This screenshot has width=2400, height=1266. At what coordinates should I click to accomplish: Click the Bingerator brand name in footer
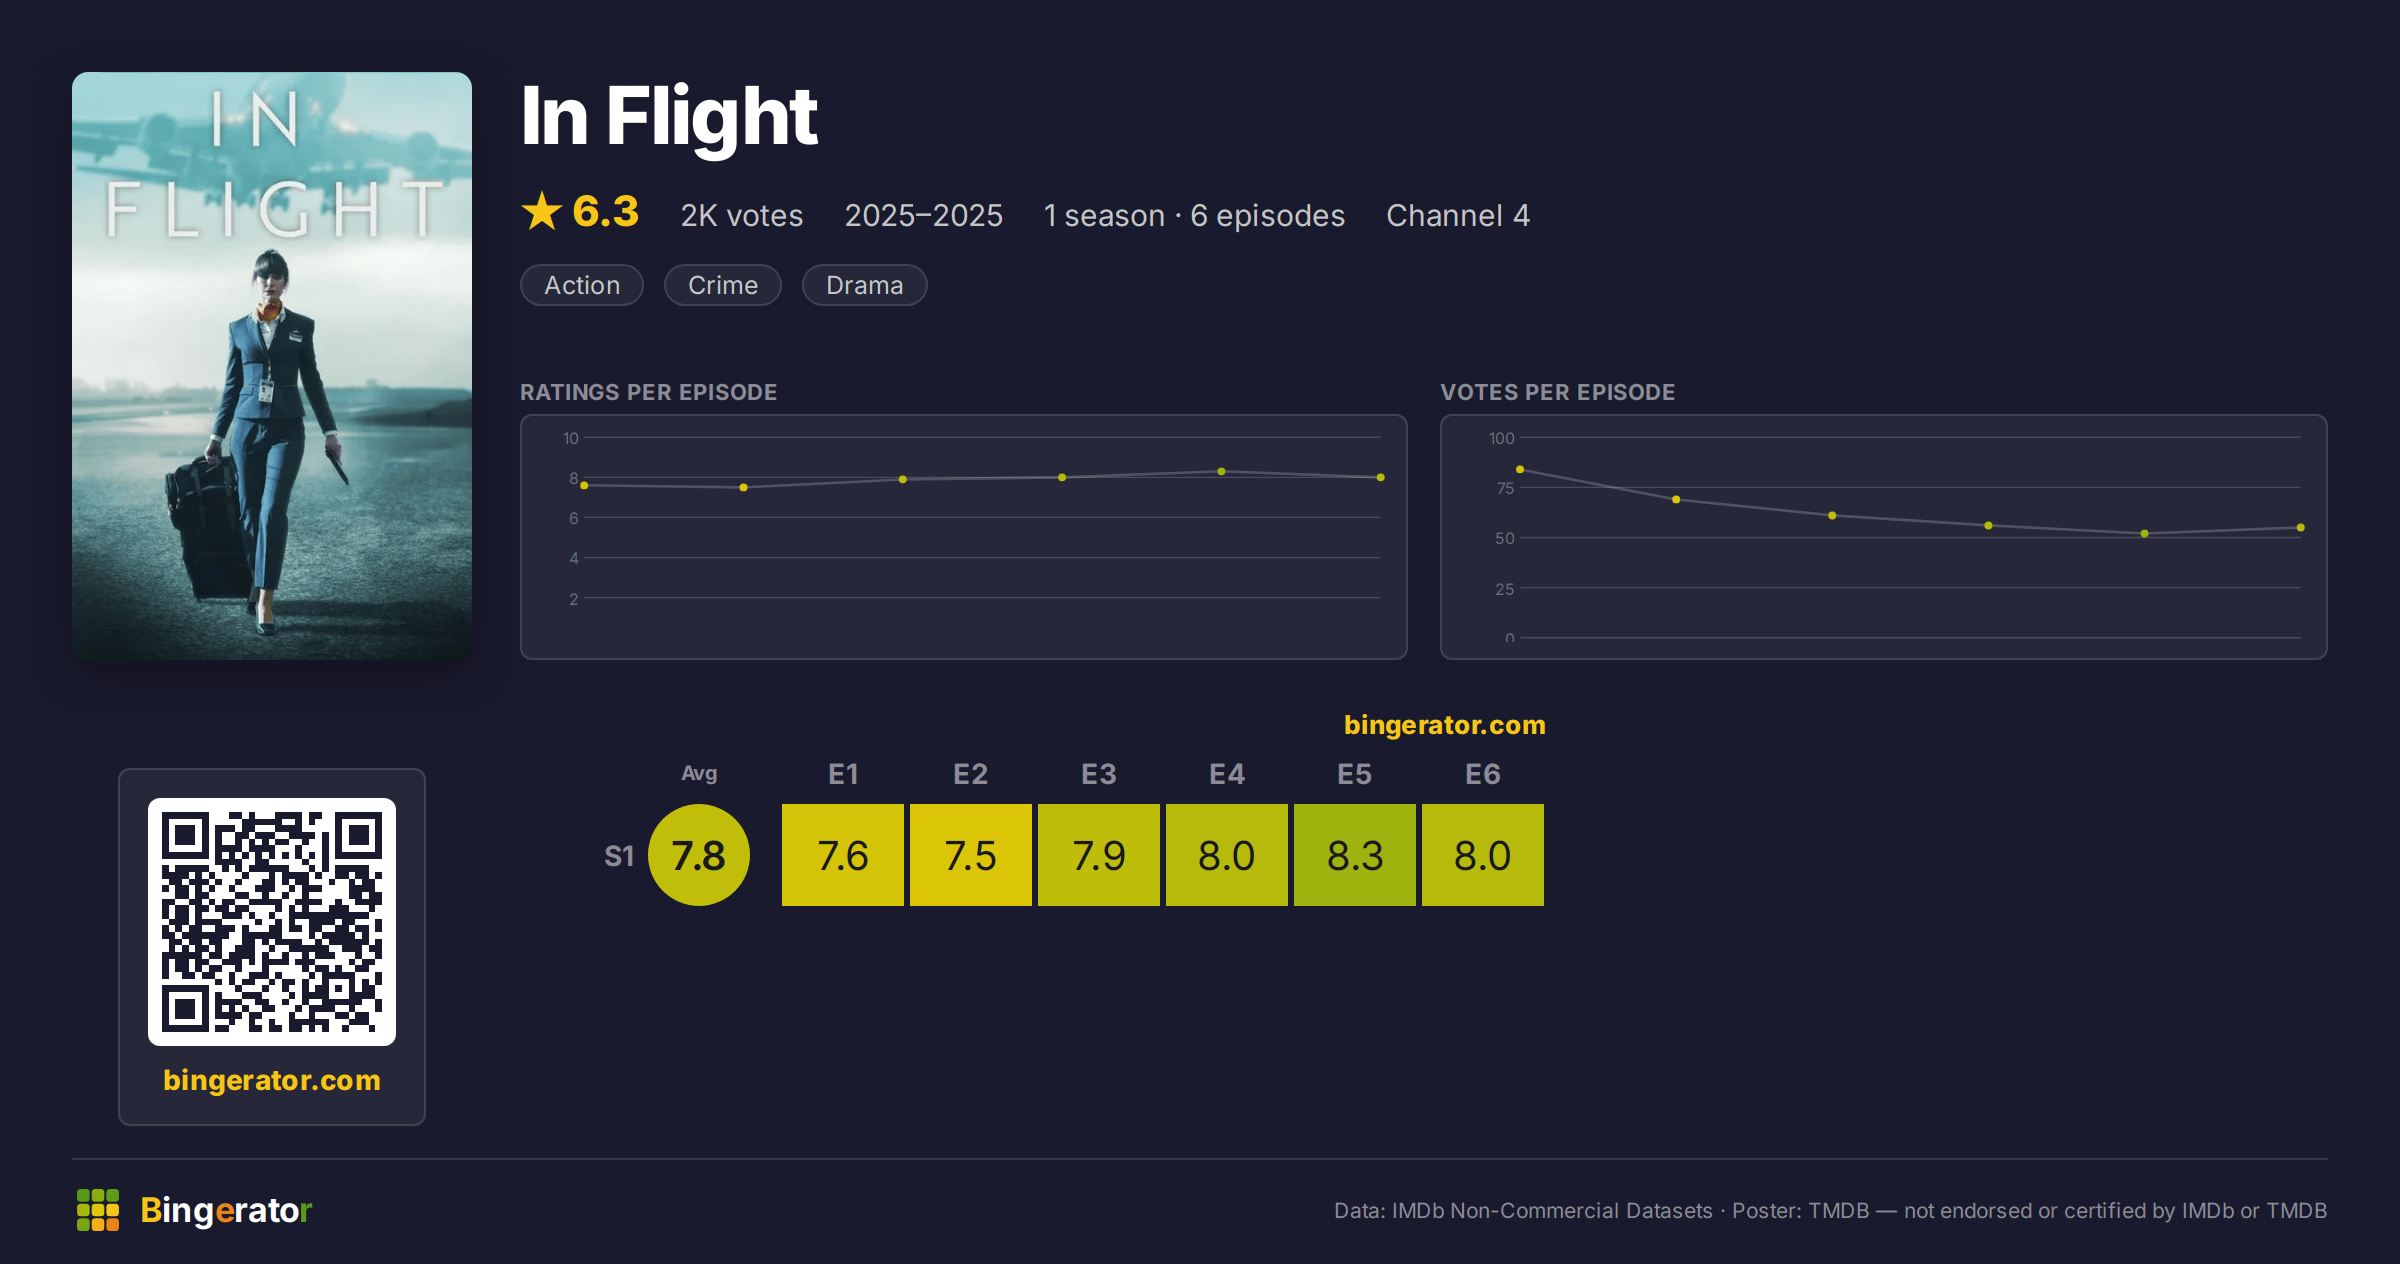tap(226, 1210)
